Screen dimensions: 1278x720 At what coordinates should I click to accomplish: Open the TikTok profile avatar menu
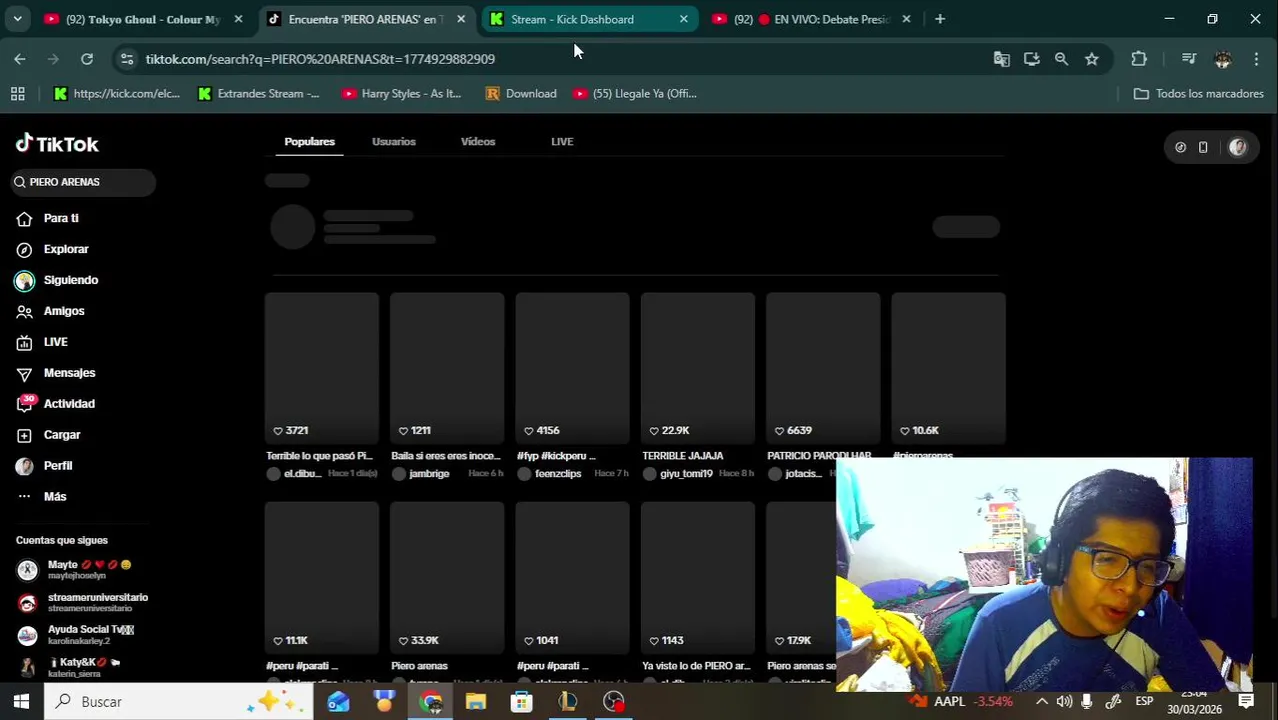tap(1238, 147)
